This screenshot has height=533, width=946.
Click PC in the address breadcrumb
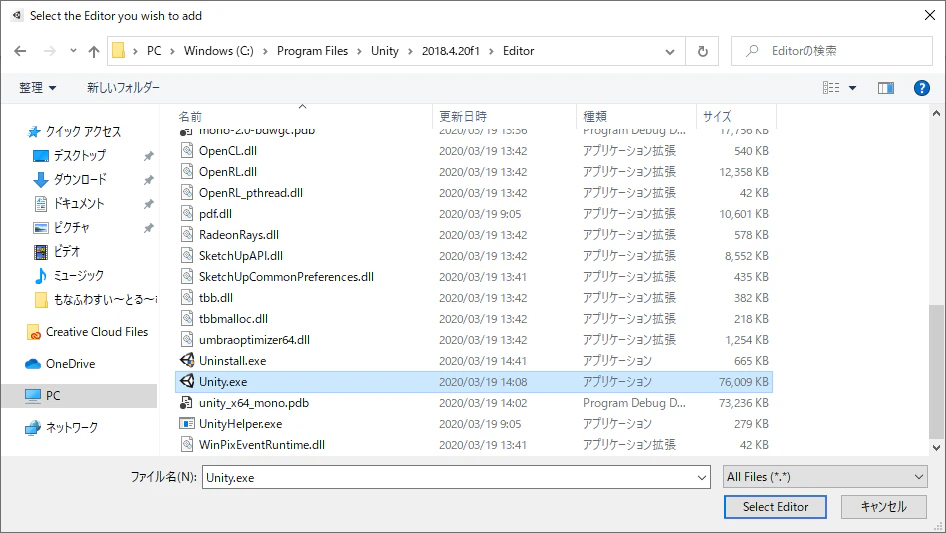pyautogui.click(x=154, y=51)
